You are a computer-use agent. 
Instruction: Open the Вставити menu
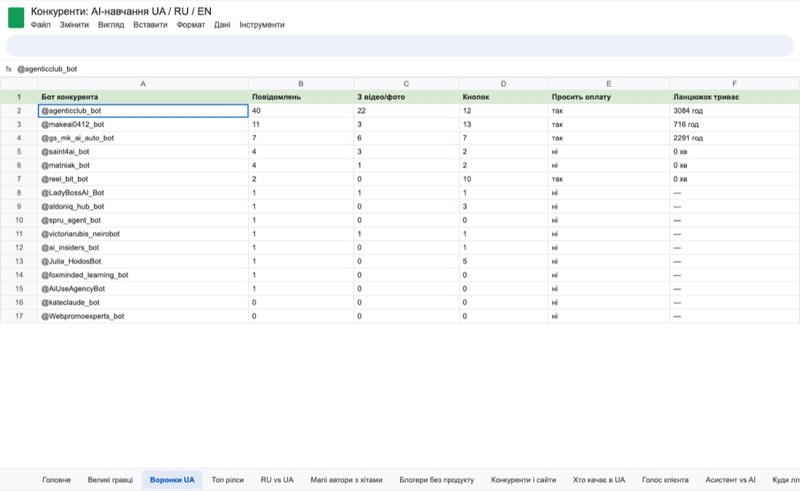(x=150, y=24)
